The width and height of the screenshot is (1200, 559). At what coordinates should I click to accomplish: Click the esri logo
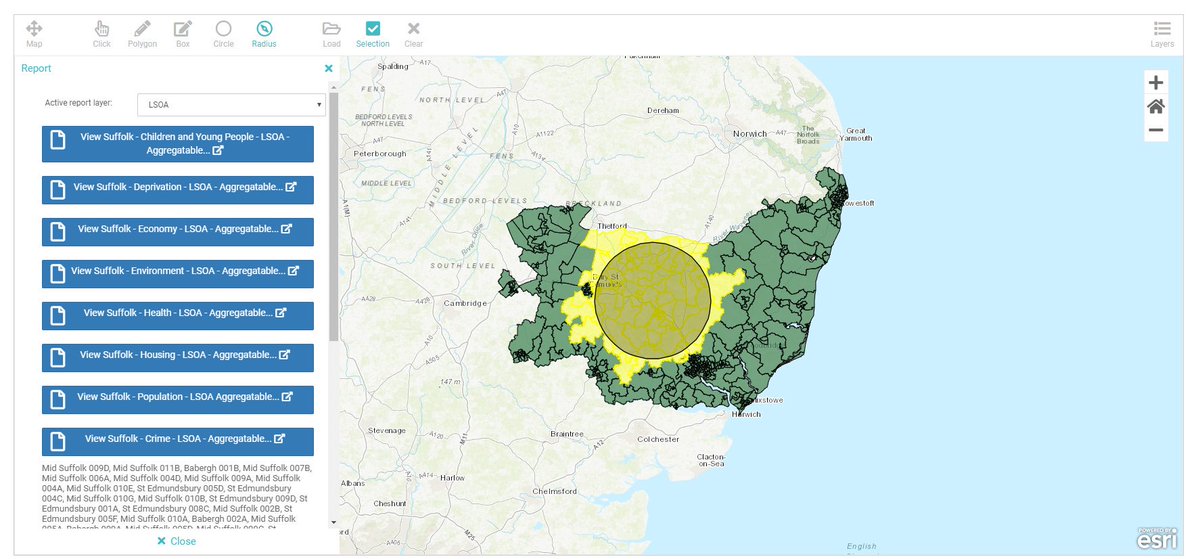(1157, 538)
